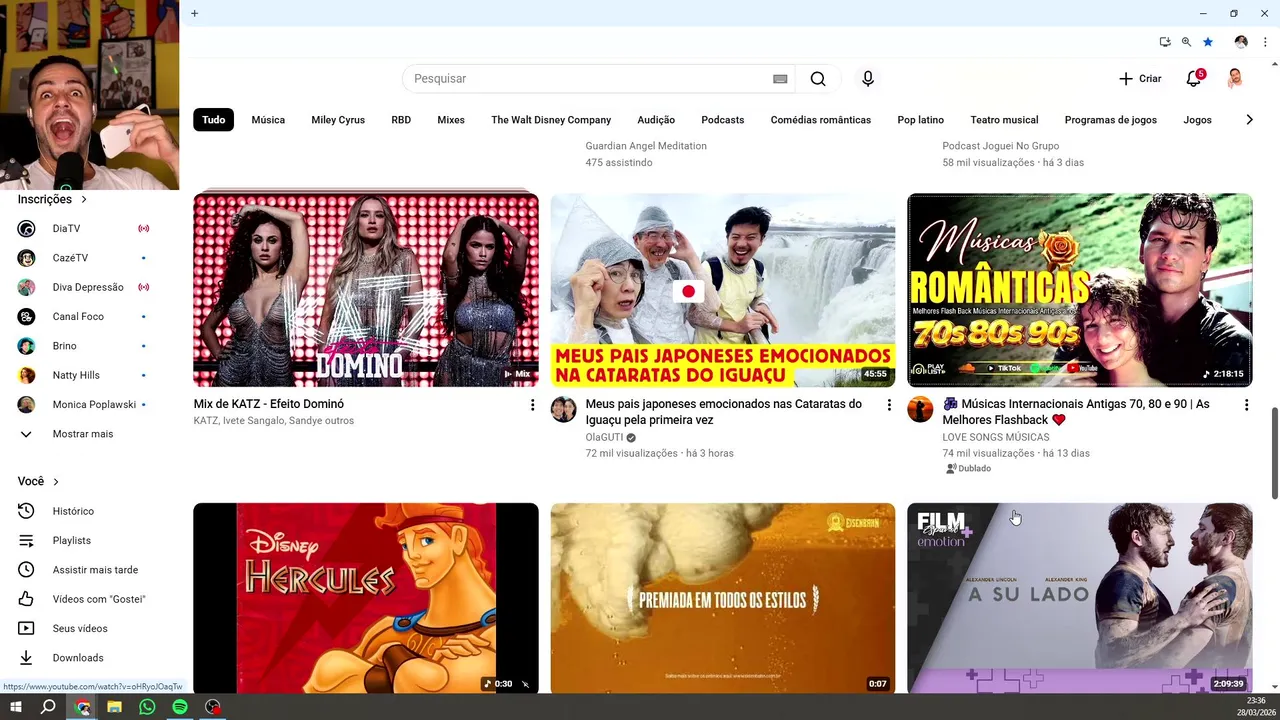The width and height of the screenshot is (1280, 720).
Task: Open Vídeos com "Gostei"
Action: [82, 599]
